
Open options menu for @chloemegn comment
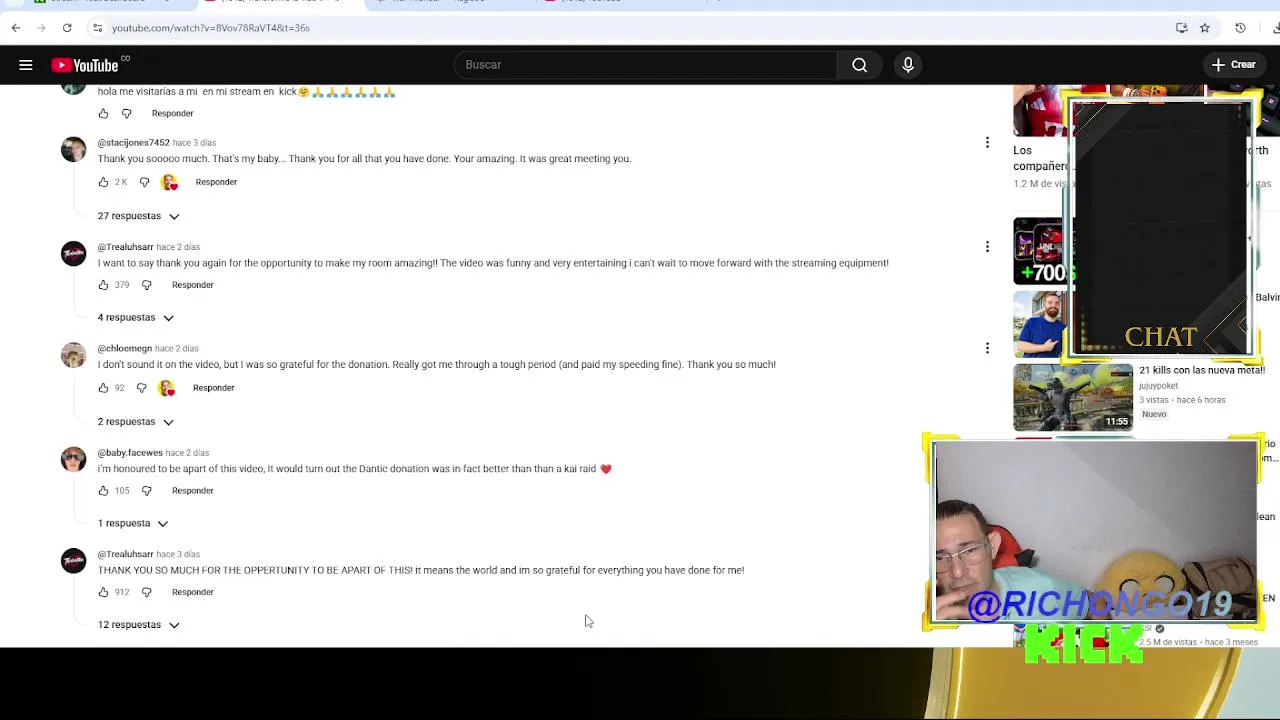[987, 349]
